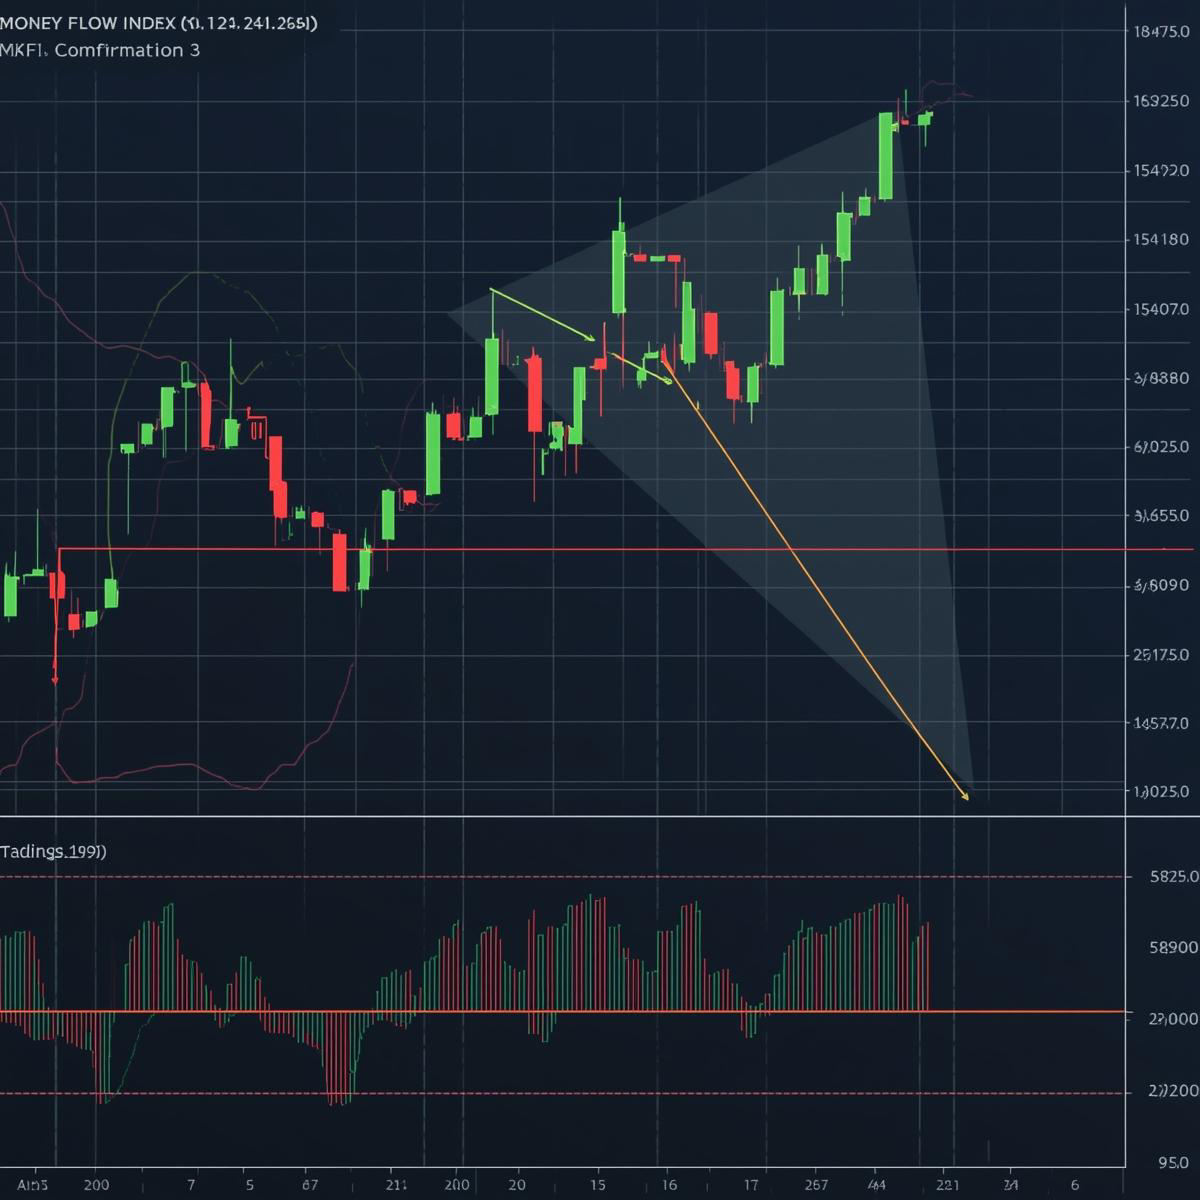Click the 95.0 value on oscillator axis
The height and width of the screenshot is (1200, 1200).
[1173, 1163]
